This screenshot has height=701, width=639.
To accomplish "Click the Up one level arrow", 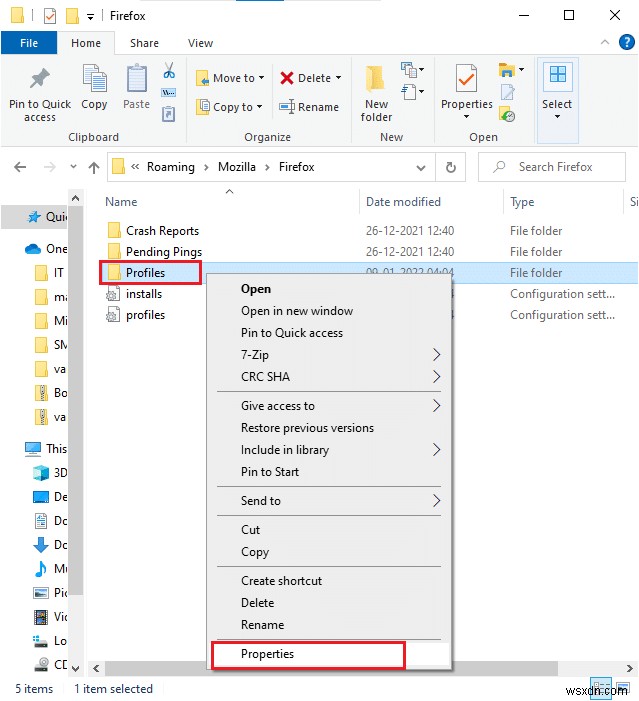I will (94, 168).
